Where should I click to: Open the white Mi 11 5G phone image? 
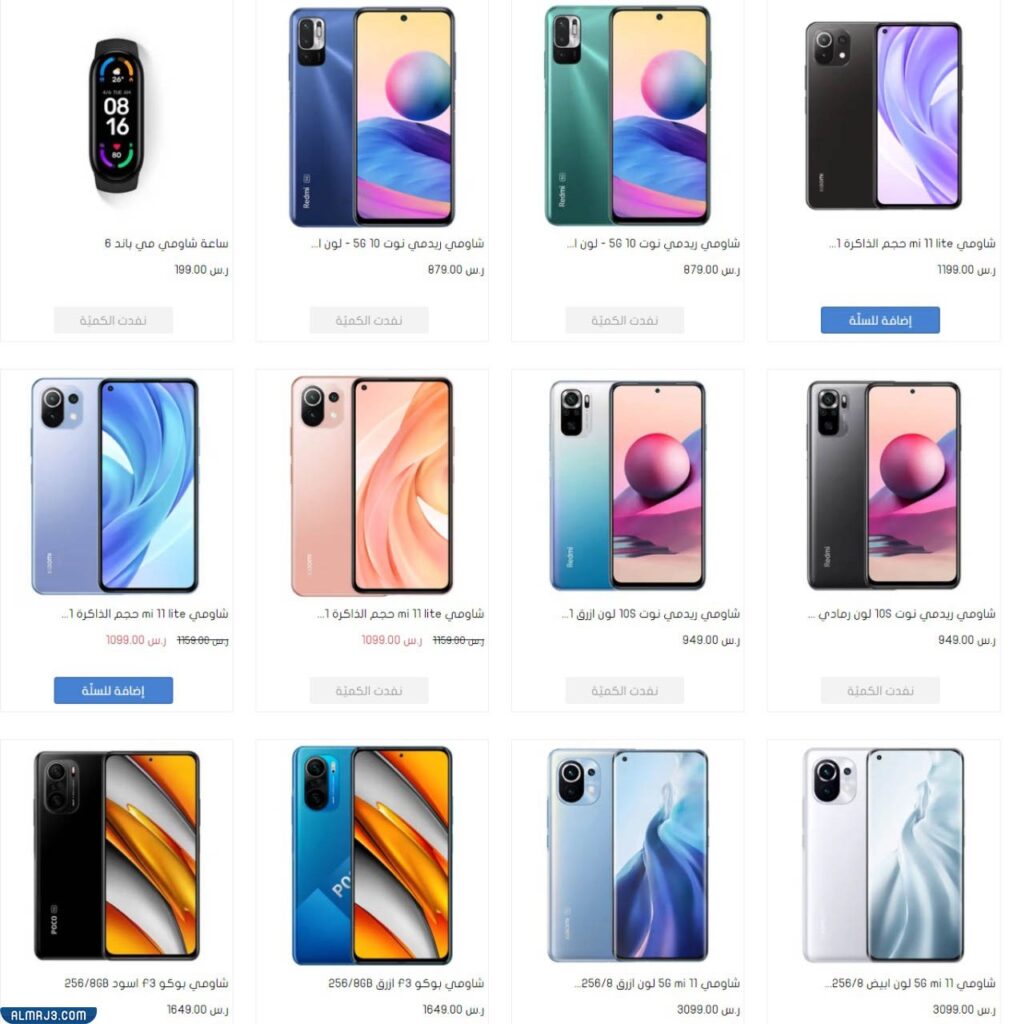(884, 856)
